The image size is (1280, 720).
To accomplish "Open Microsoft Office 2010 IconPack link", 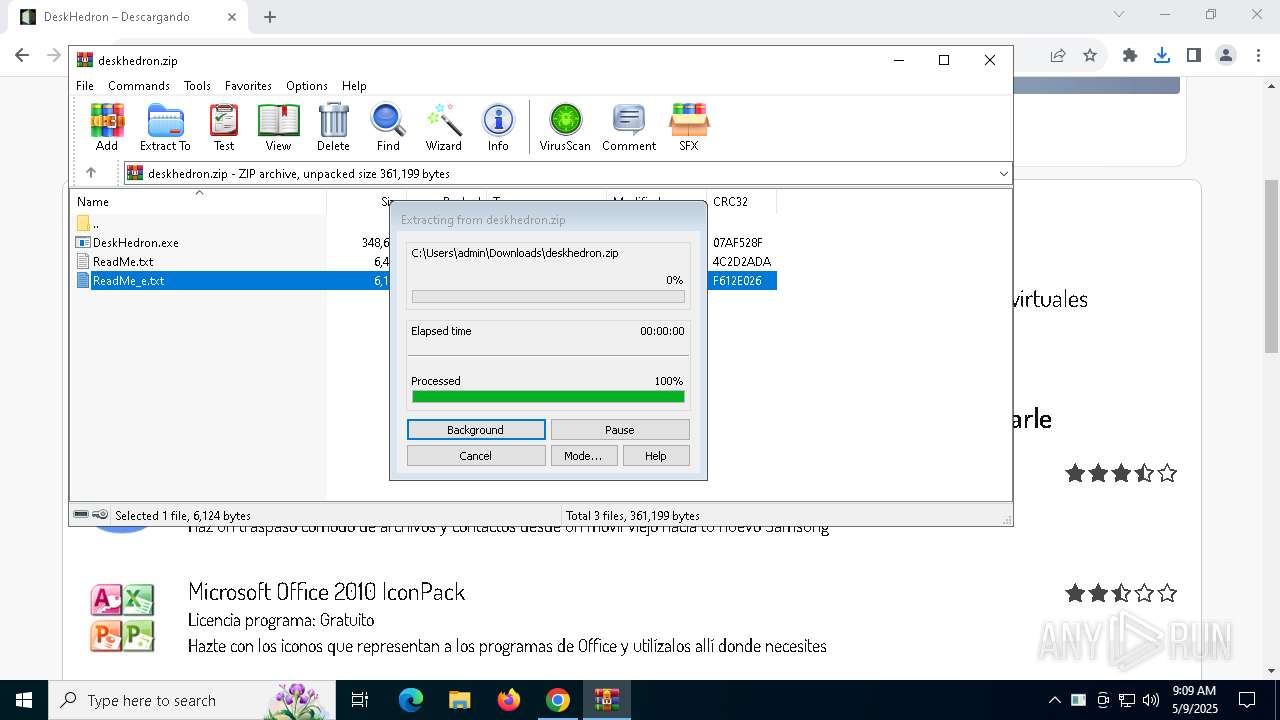I will point(327,592).
